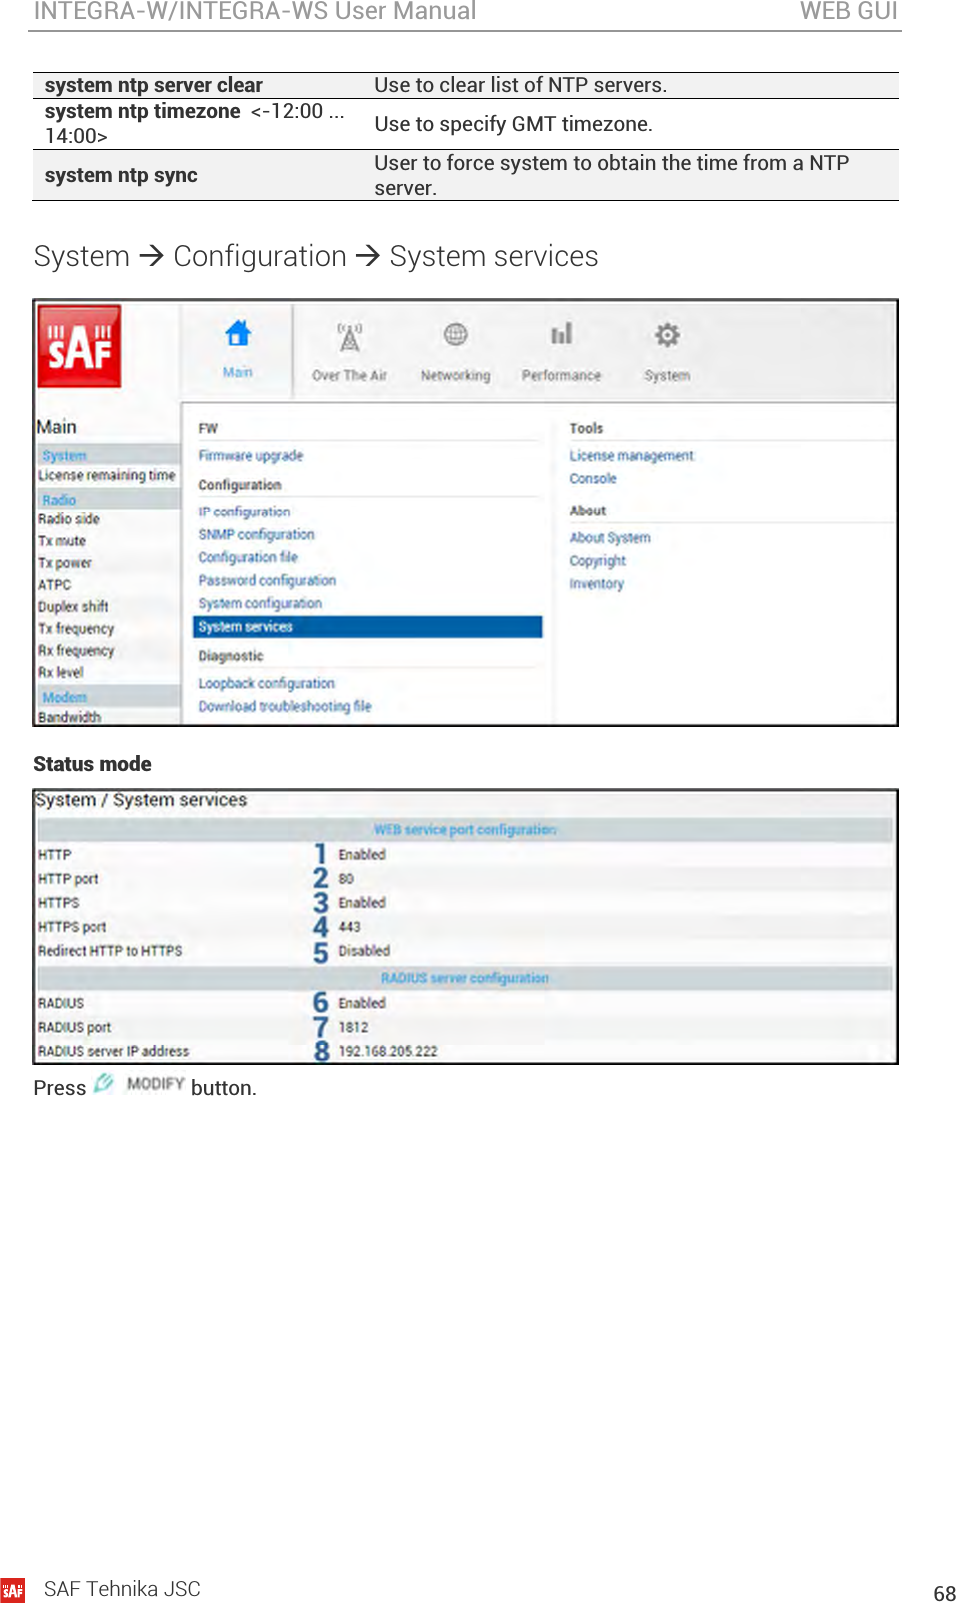Click MODIFY button label
Image resolution: width=956 pixels, height=1603 pixels.
156,1084
